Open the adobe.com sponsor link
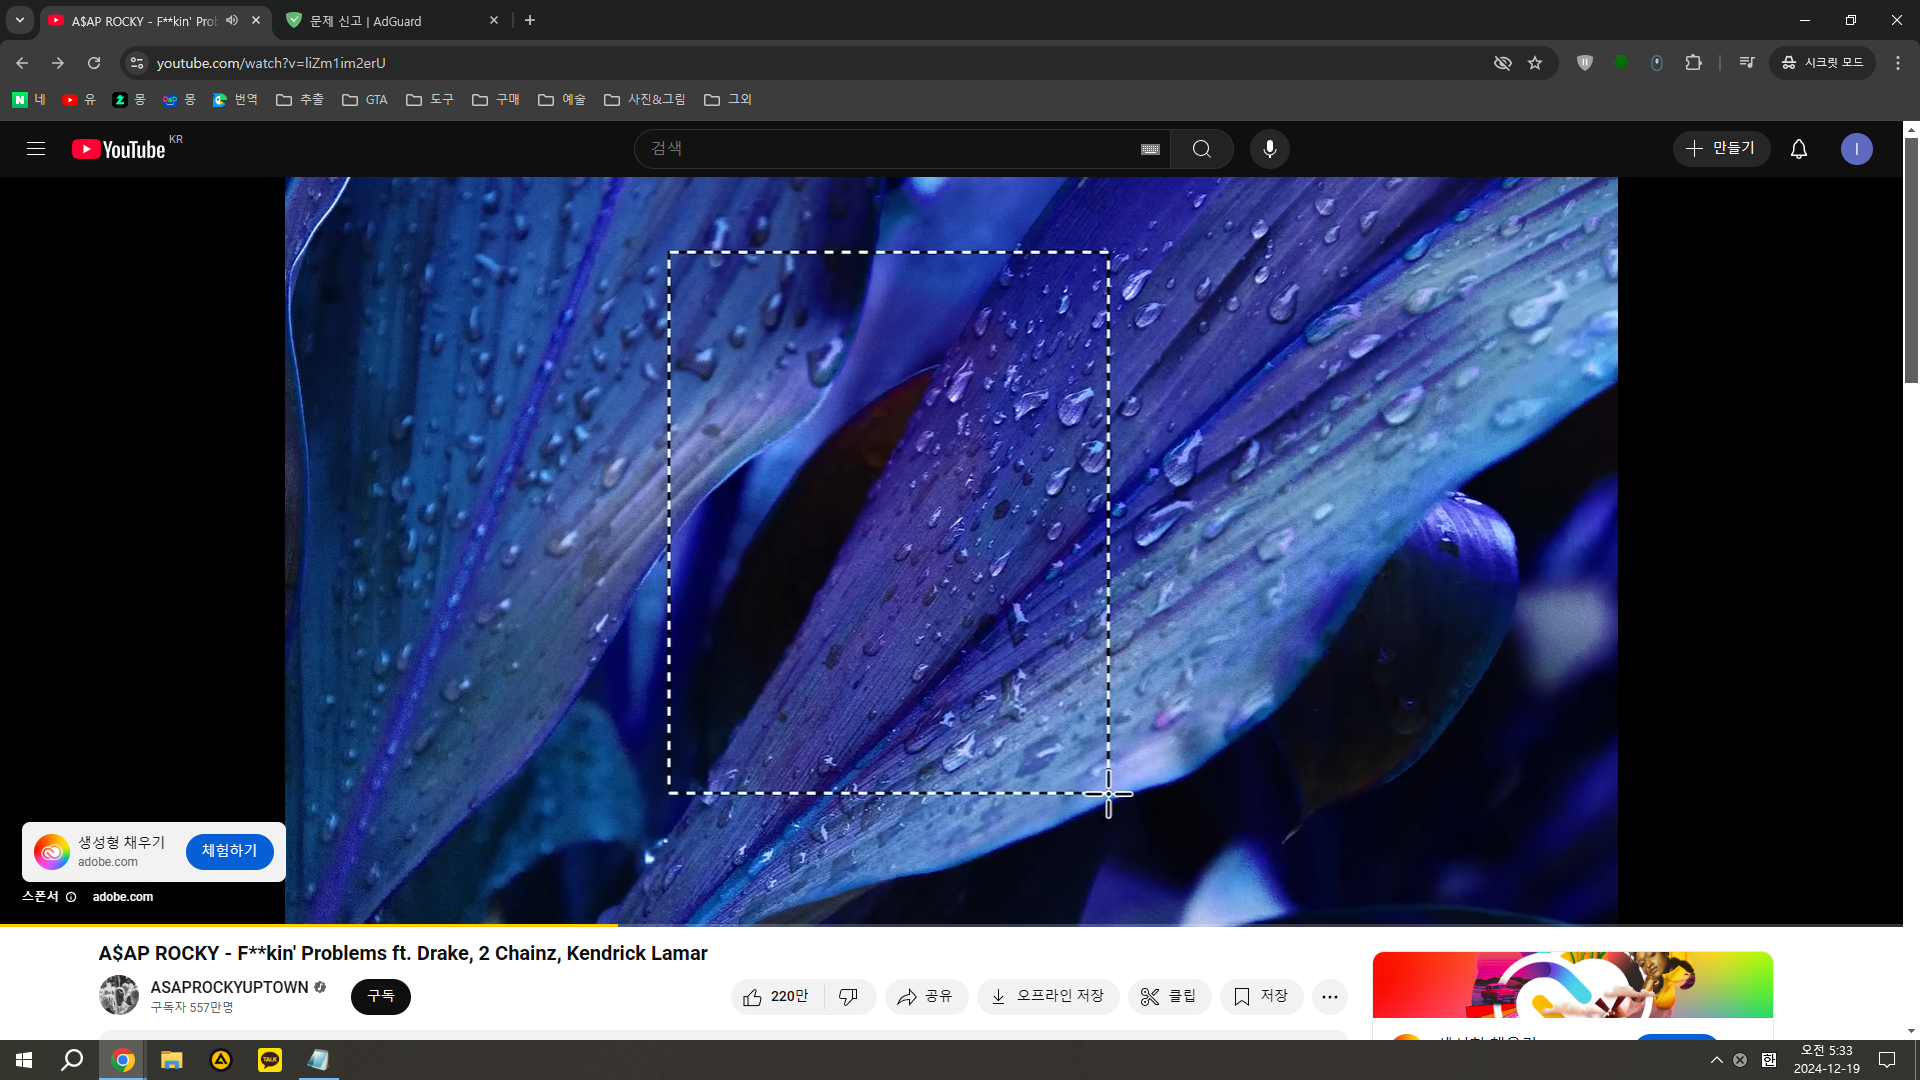This screenshot has width=1920, height=1080. (x=123, y=897)
